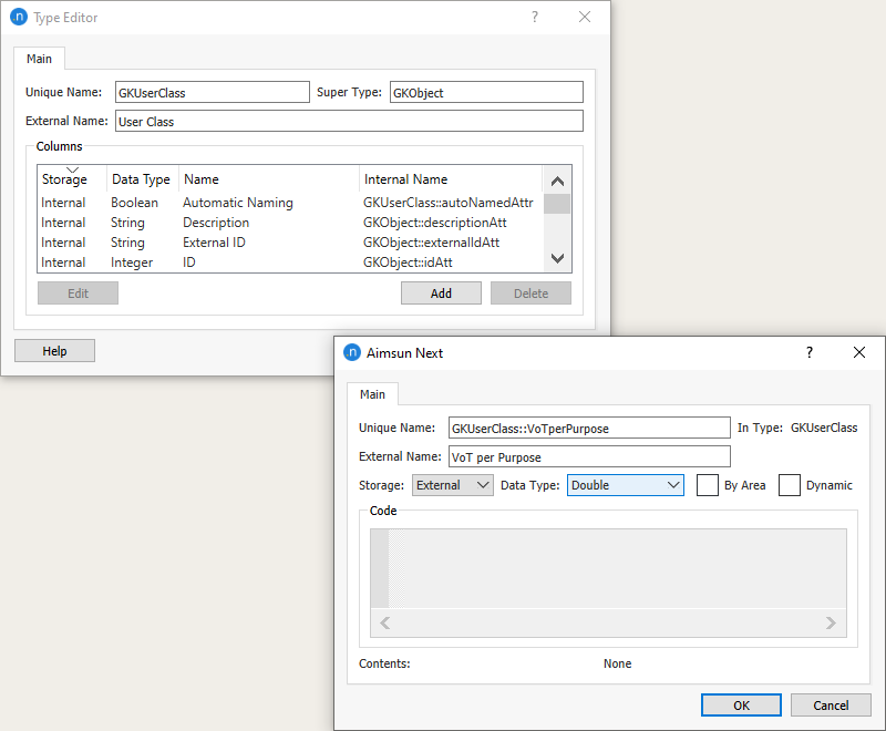Click the Storage column sort header
Viewport: 887px width, 731px height.
coord(71,179)
